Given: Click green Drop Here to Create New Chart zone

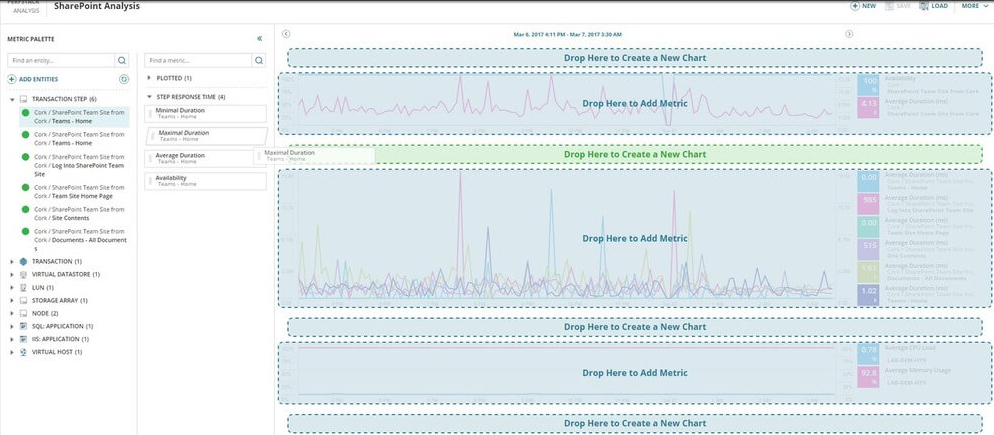Looking at the screenshot, I should coord(635,154).
